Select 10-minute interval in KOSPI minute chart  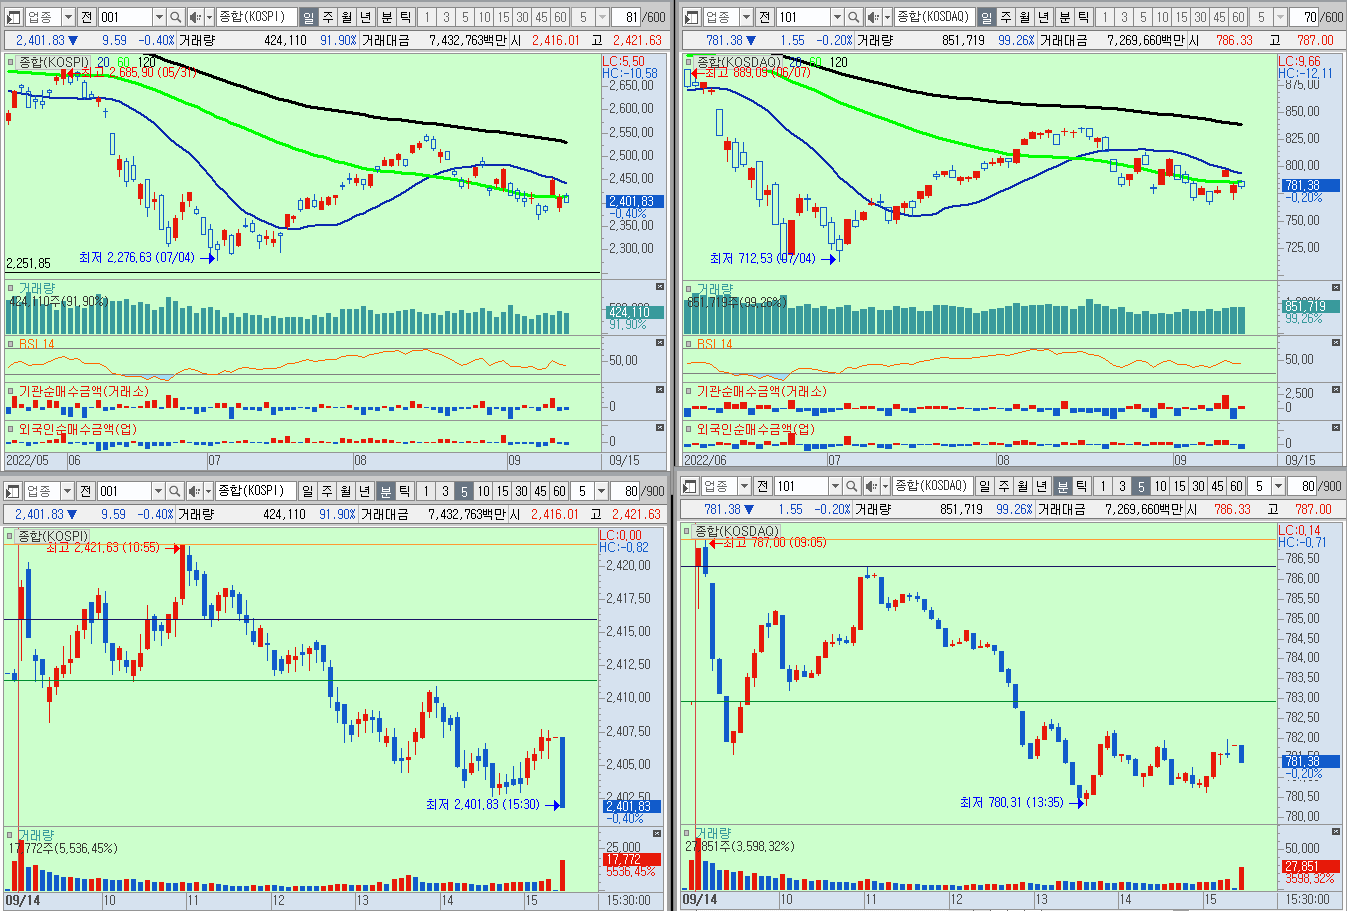point(483,491)
